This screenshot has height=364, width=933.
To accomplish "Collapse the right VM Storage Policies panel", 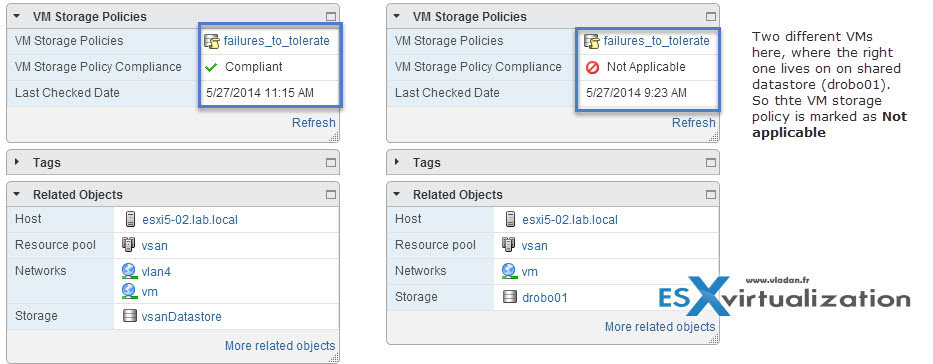I will (397, 17).
